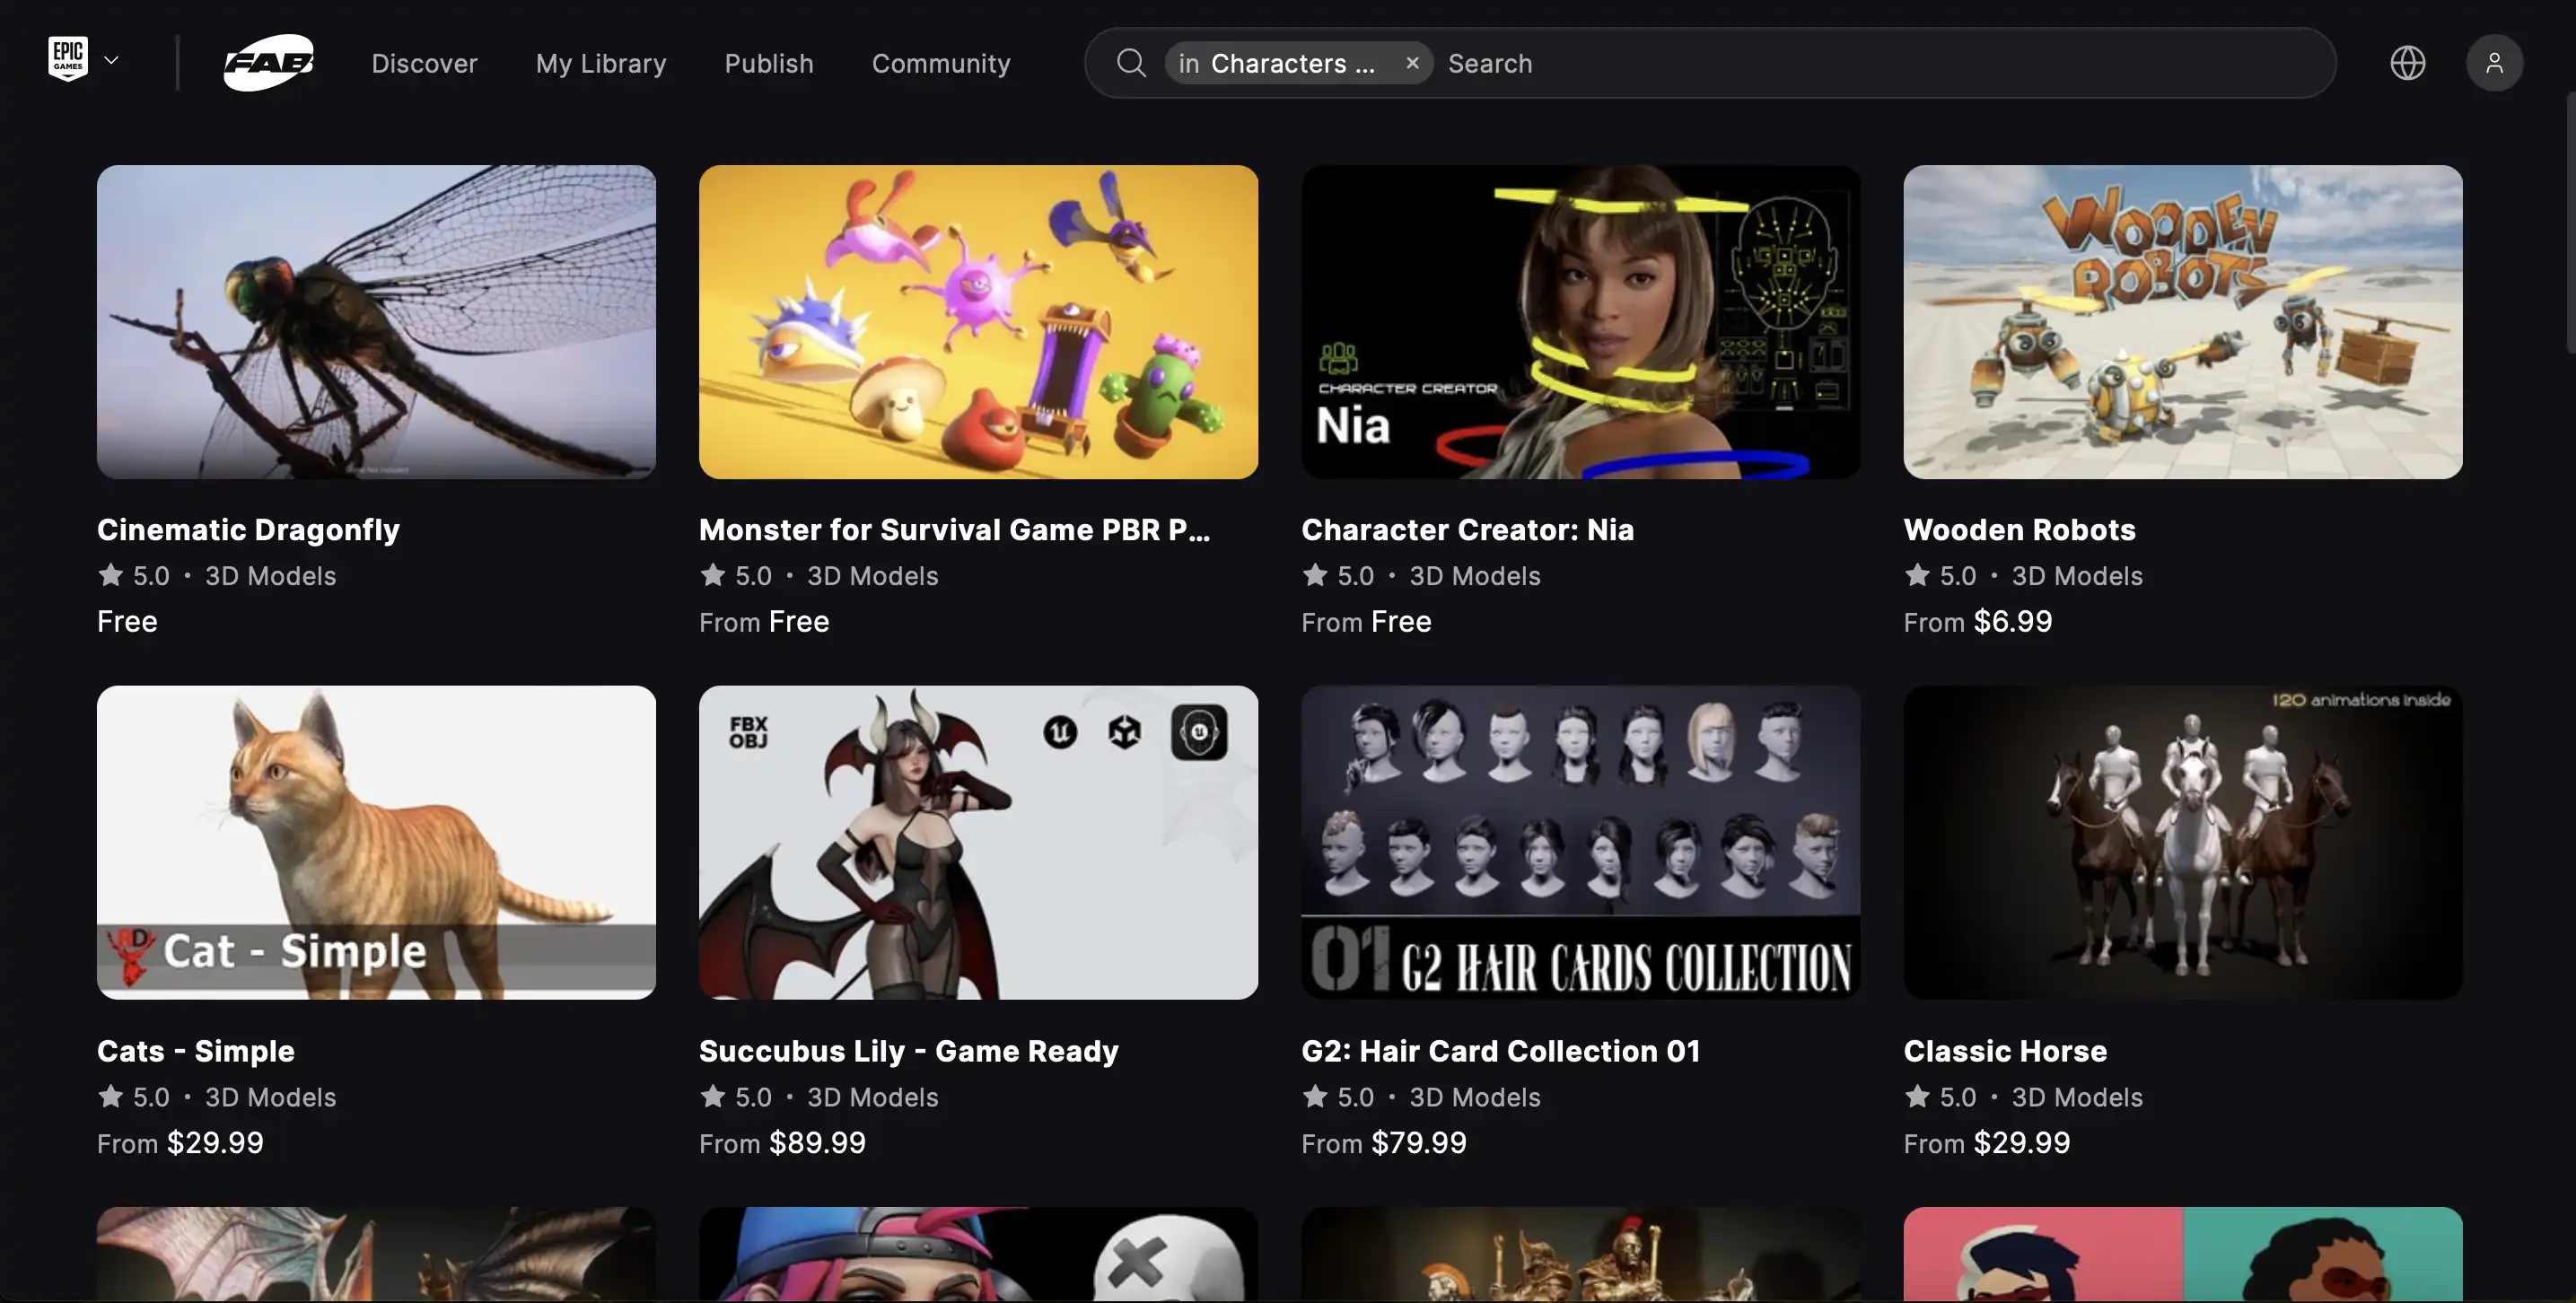This screenshot has height=1303, width=2576.
Task: Click the Monster for Survival Game PBR title
Action: coord(954,529)
